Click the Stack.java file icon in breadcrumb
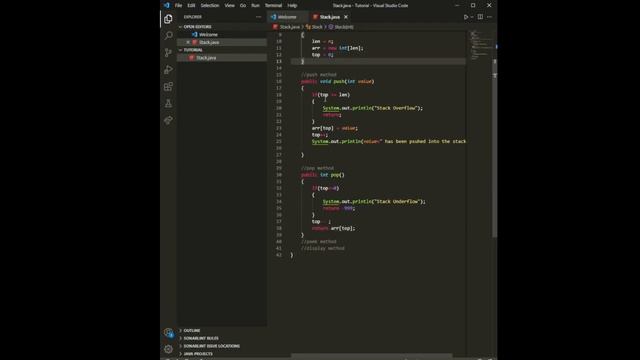This screenshot has height=360, width=640. [x=275, y=27]
